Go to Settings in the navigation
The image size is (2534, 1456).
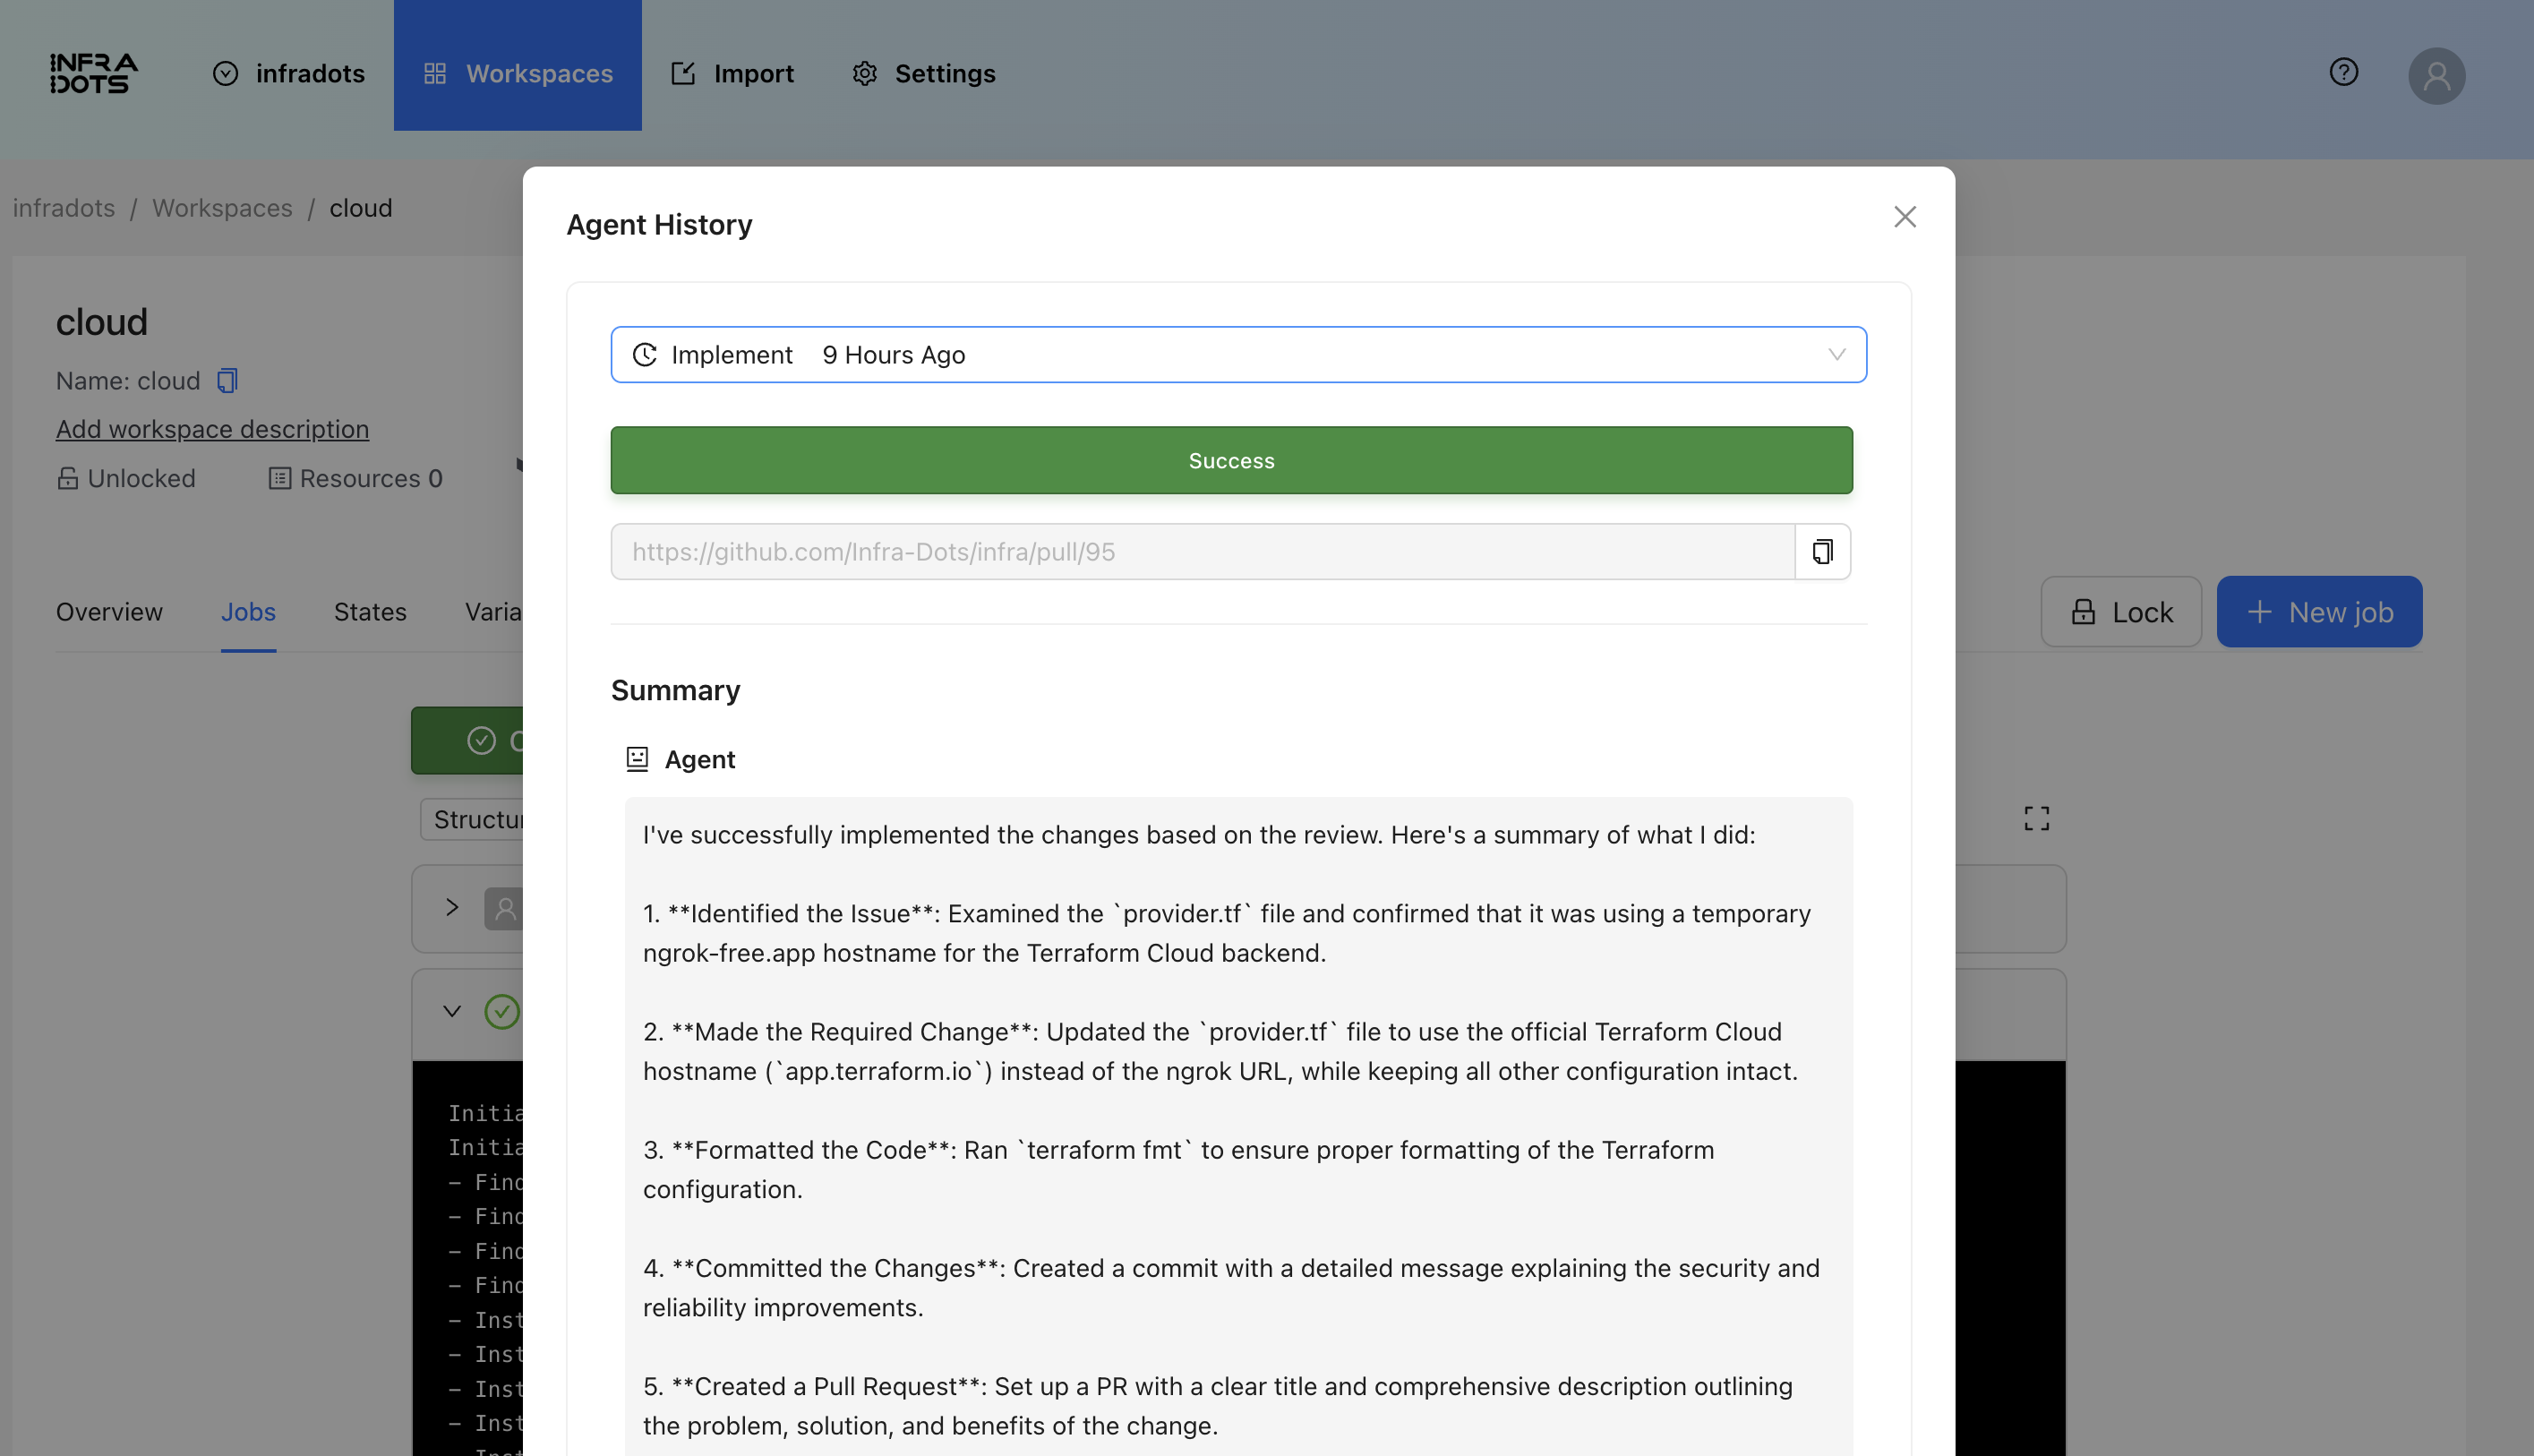coord(924,73)
